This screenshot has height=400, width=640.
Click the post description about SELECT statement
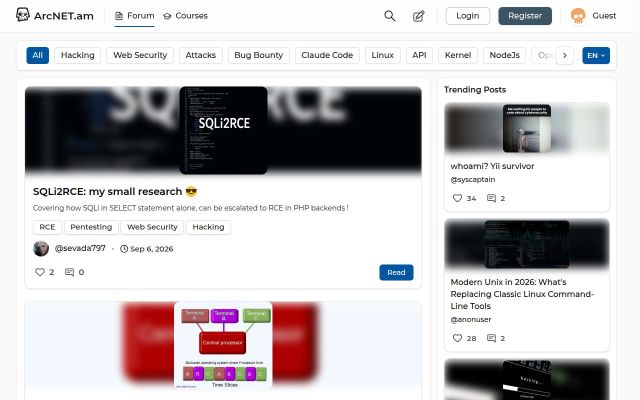click(x=191, y=208)
